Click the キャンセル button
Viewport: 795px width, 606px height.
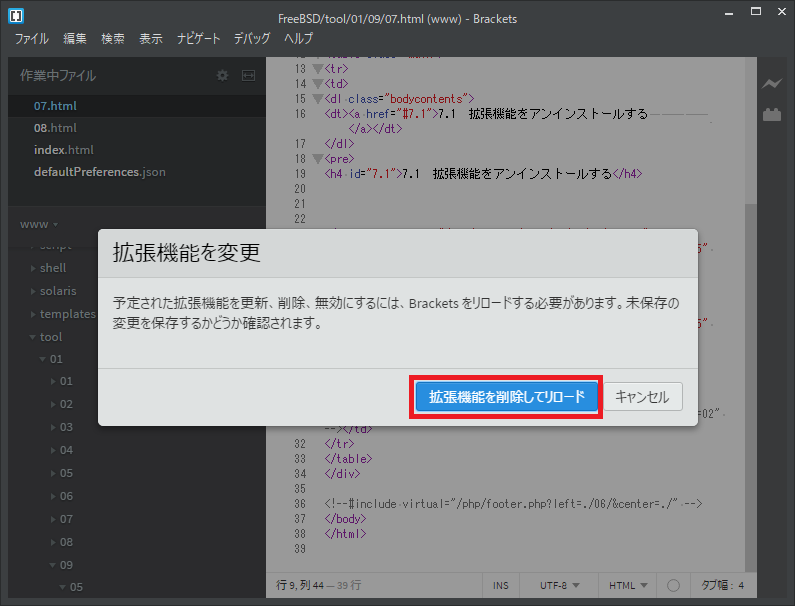point(642,397)
